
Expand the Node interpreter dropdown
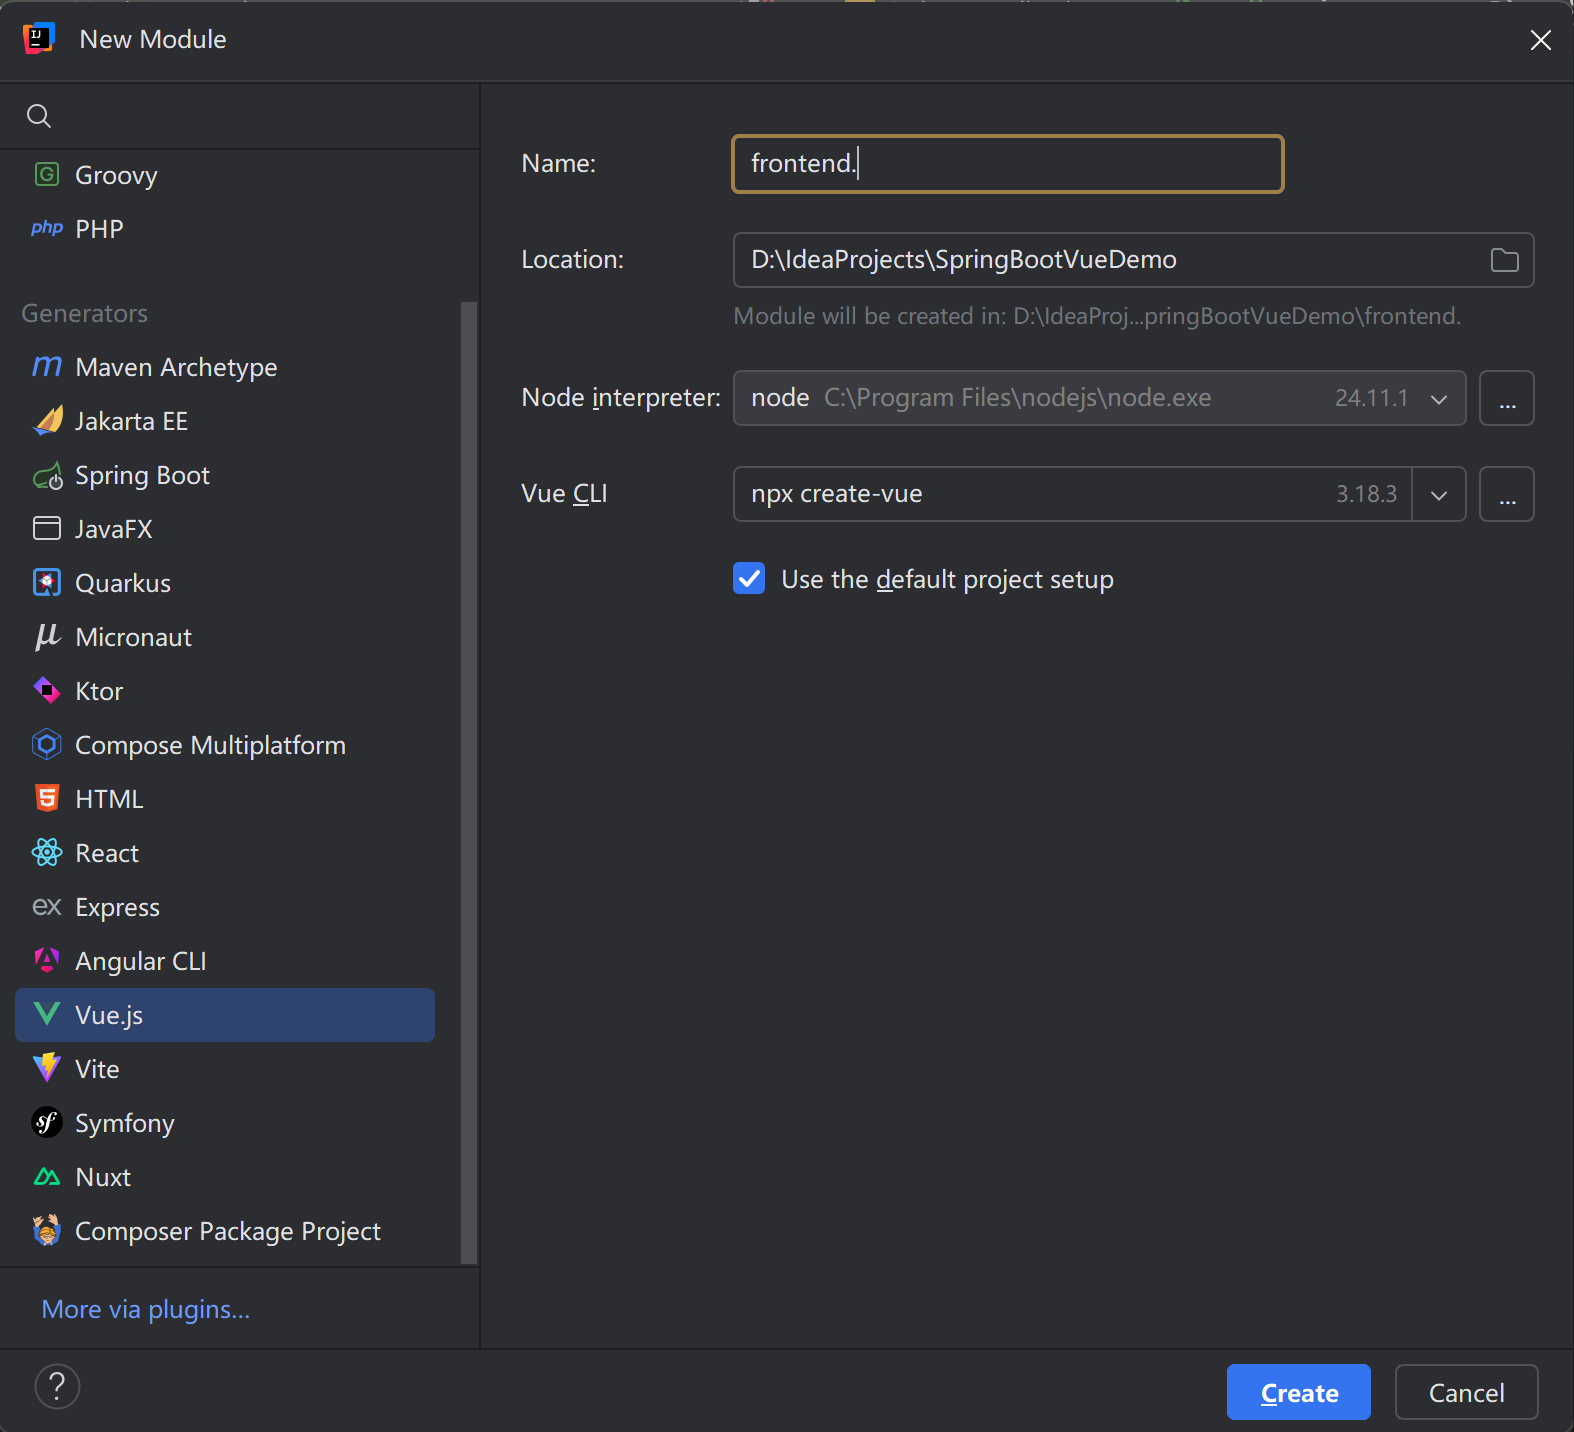point(1439,398)
